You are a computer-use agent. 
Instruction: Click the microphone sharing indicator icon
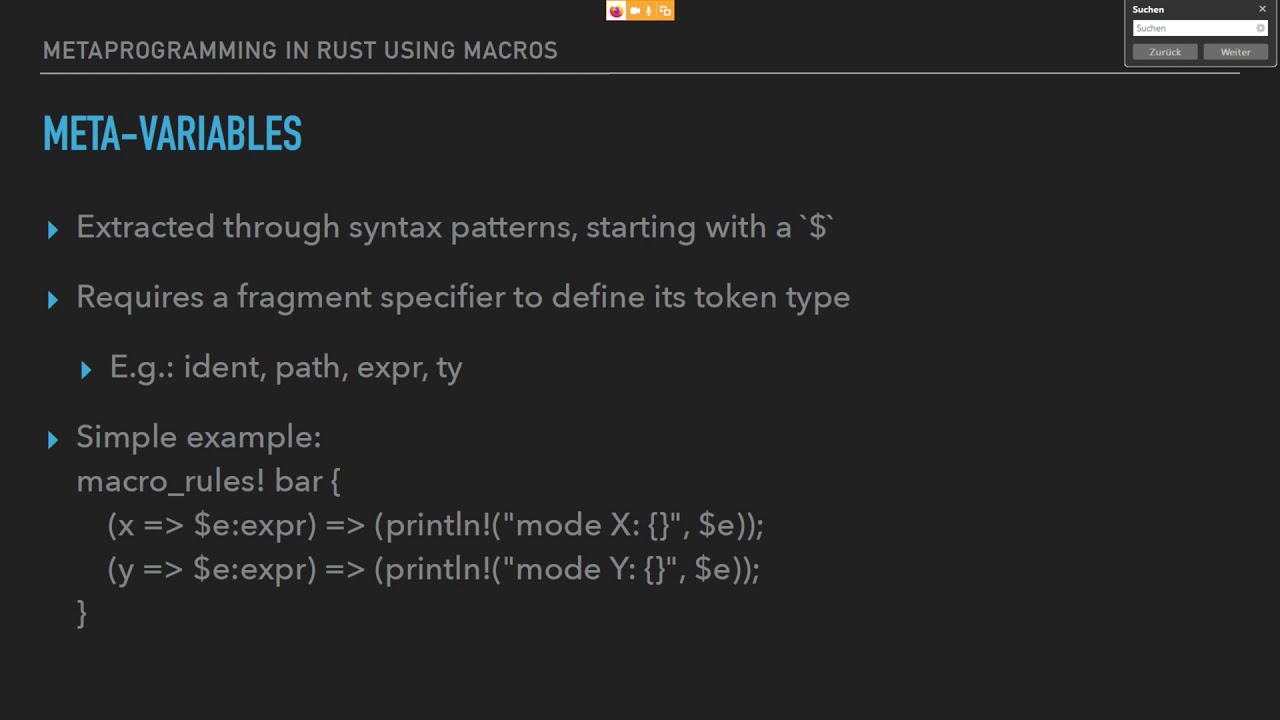point(649,11)
